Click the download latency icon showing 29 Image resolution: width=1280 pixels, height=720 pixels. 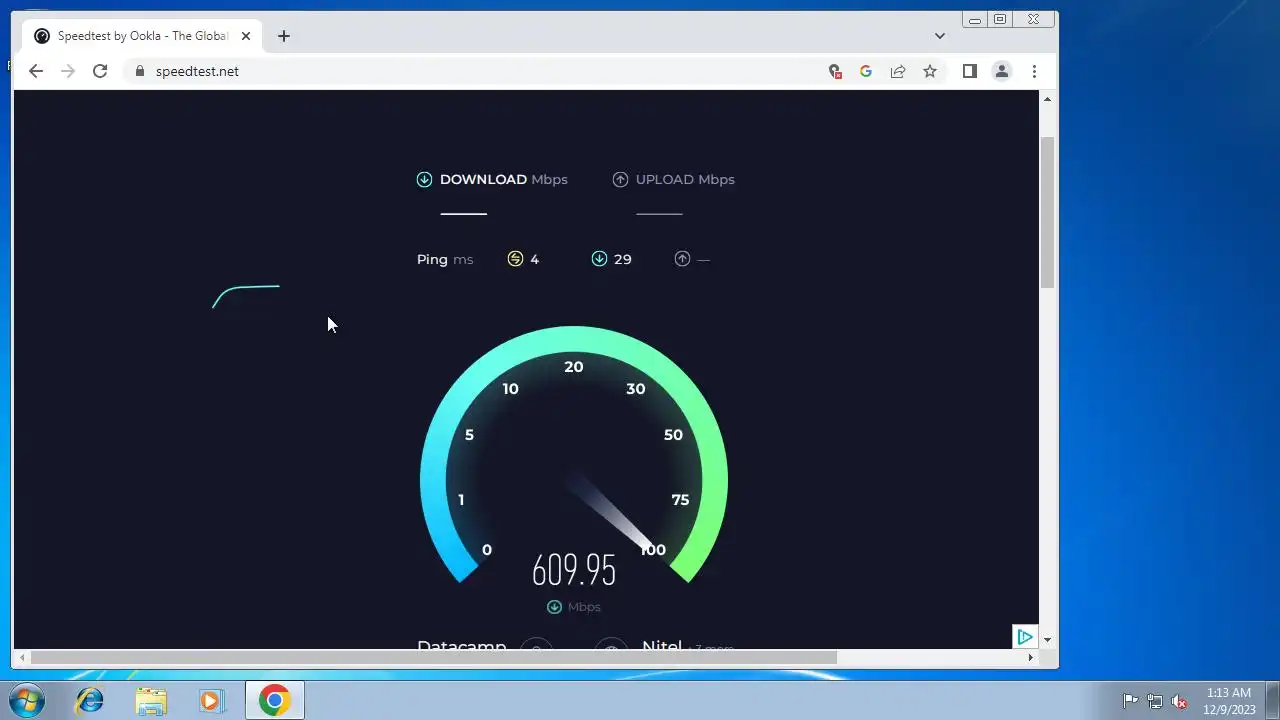(599, 259)
